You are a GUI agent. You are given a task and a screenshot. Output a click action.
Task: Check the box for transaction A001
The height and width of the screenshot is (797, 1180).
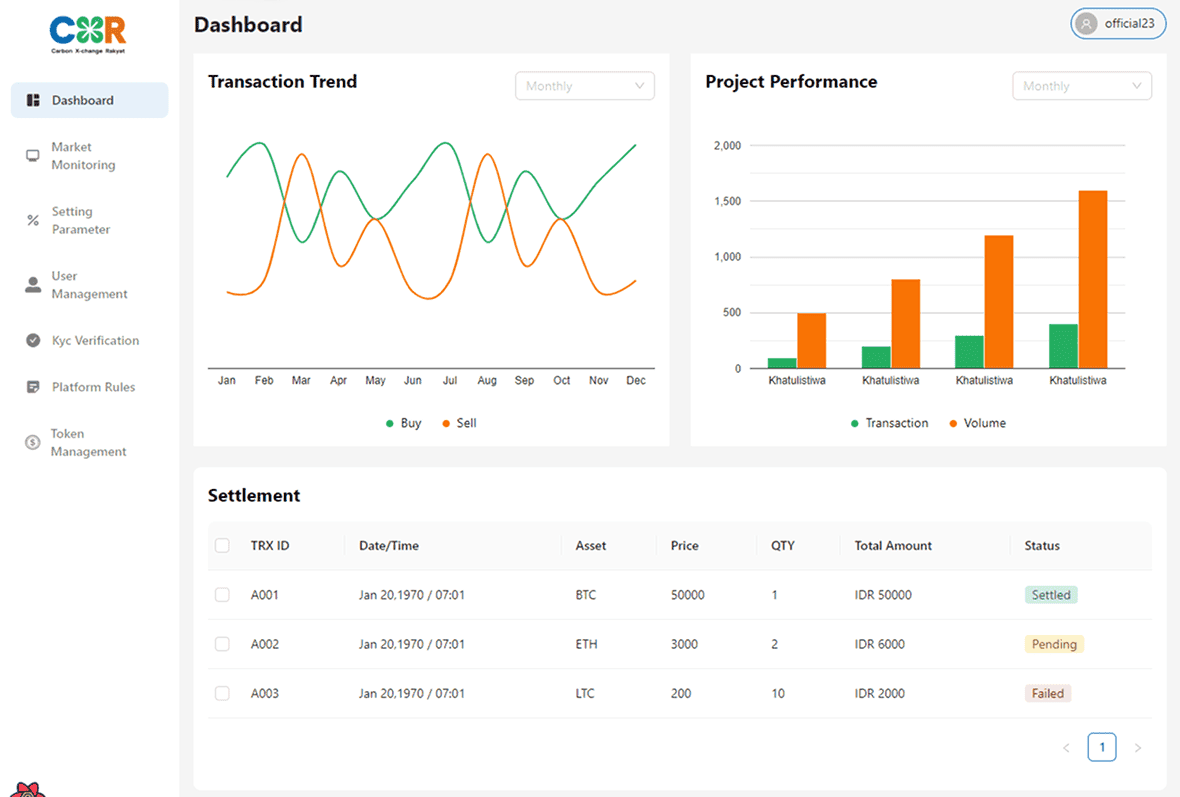click(x=222, y=595)
